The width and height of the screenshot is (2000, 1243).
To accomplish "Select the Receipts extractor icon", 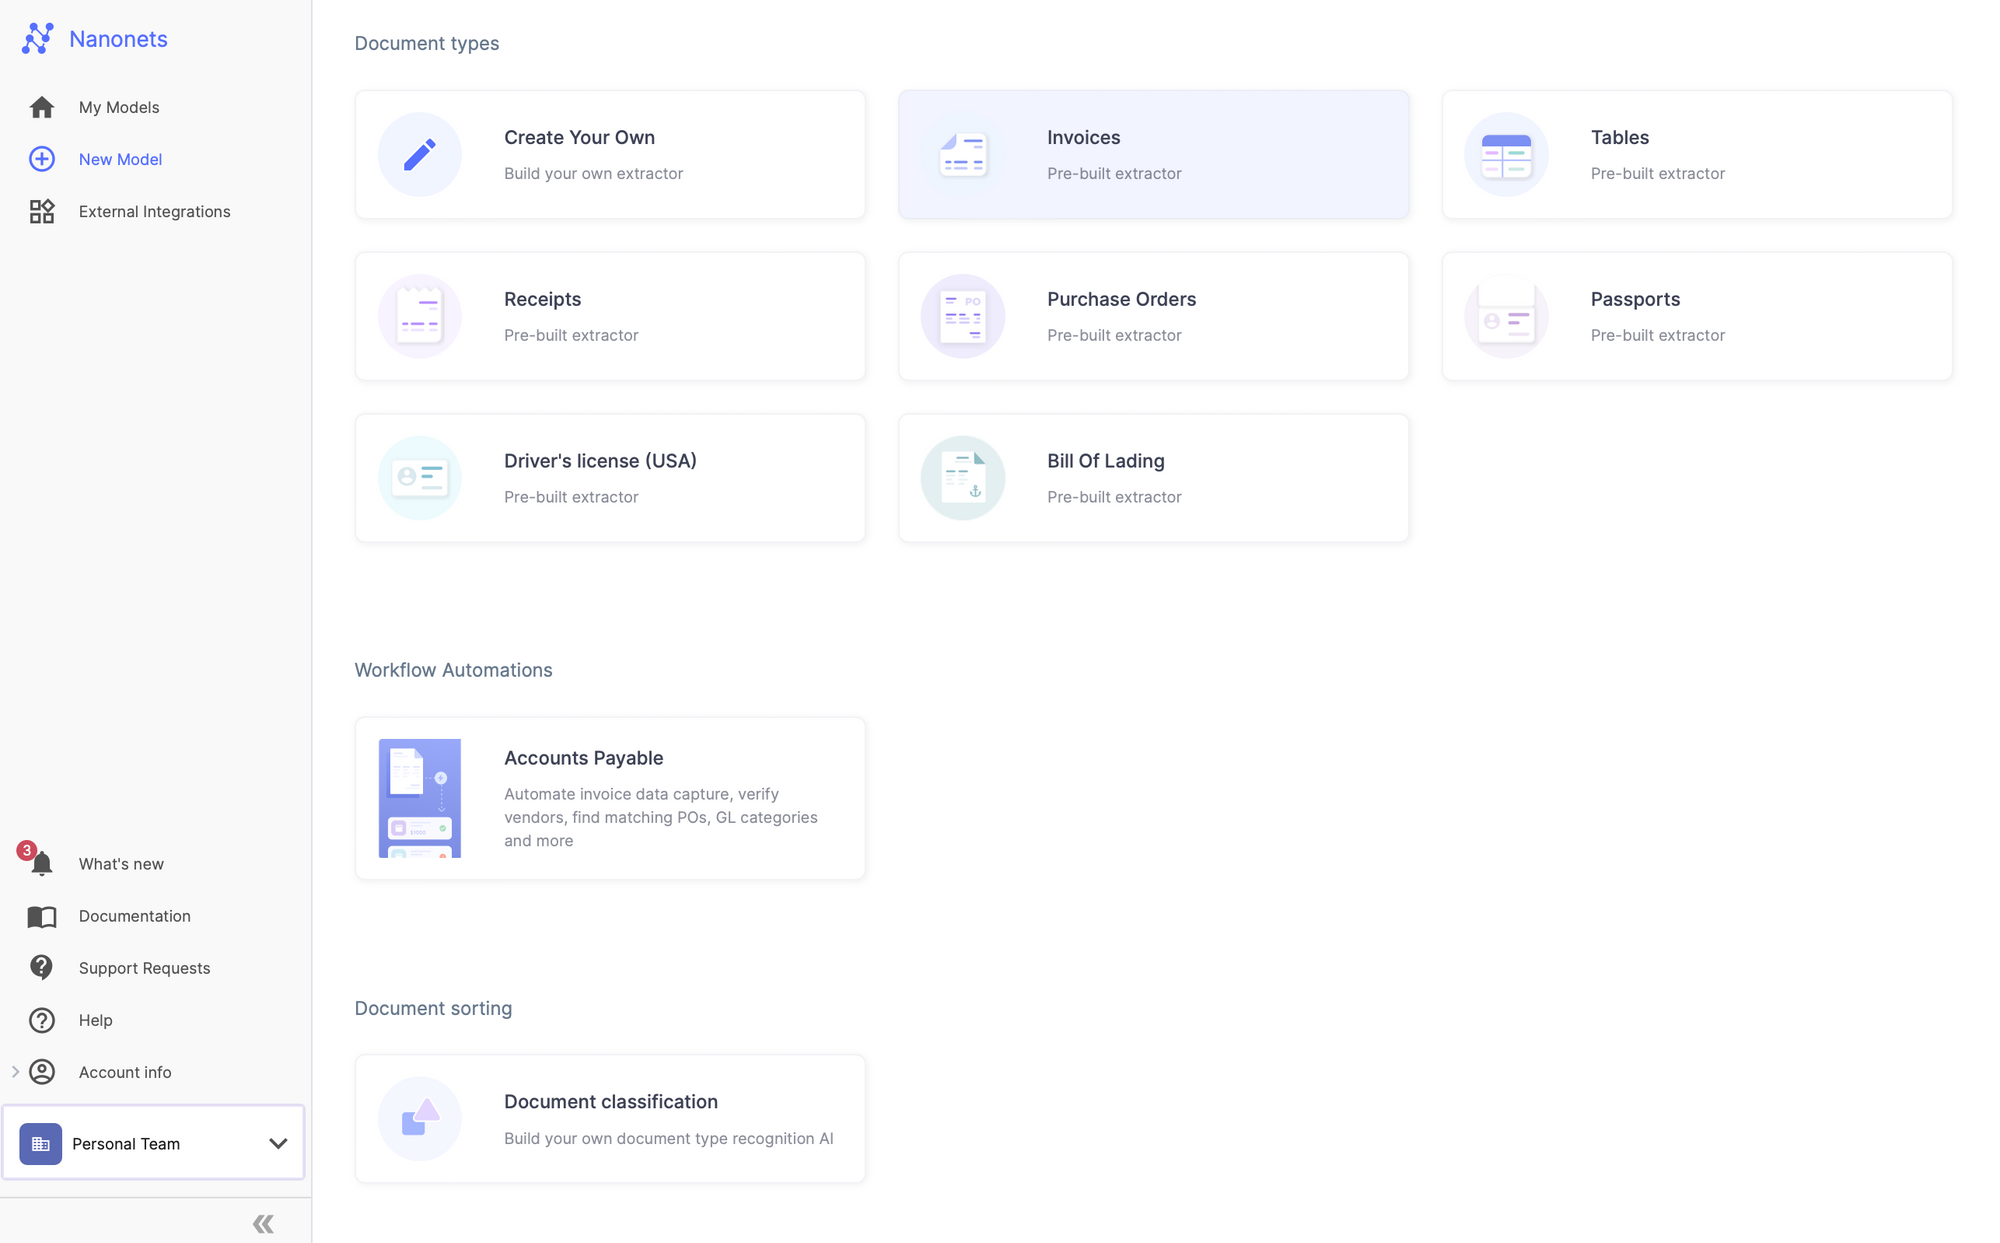I will pos(419,315).
